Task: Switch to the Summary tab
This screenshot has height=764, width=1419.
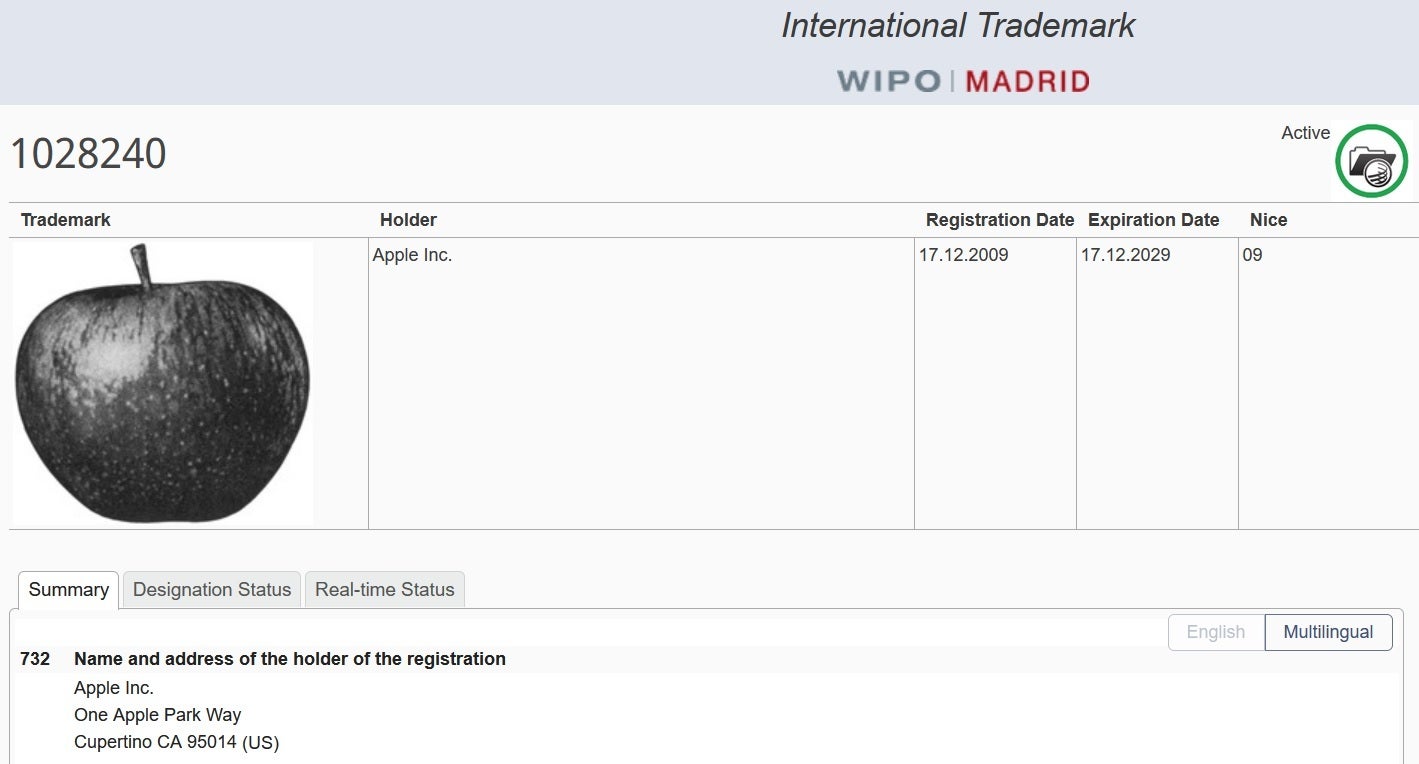Action: coord(68,590)
